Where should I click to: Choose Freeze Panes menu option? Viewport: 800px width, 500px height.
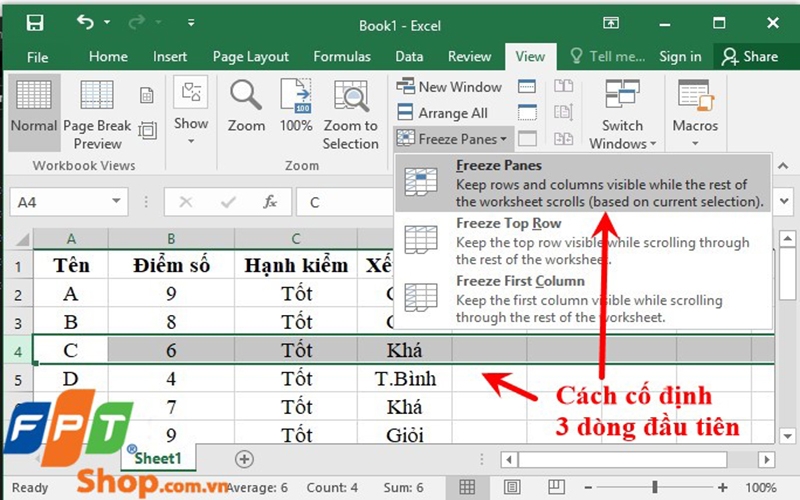click(583, 183)
